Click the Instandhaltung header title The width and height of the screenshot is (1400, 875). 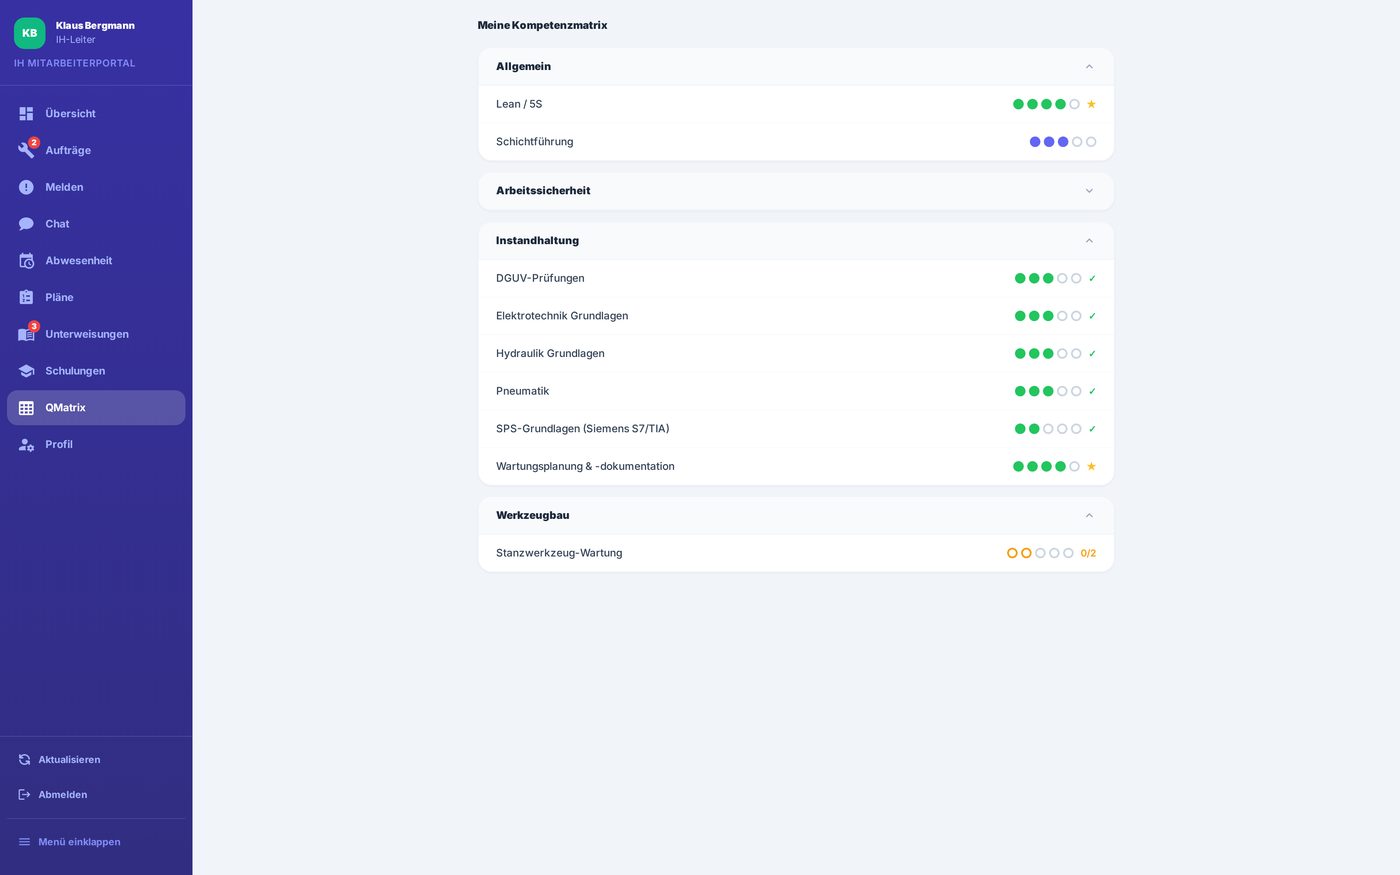point(537,241)
